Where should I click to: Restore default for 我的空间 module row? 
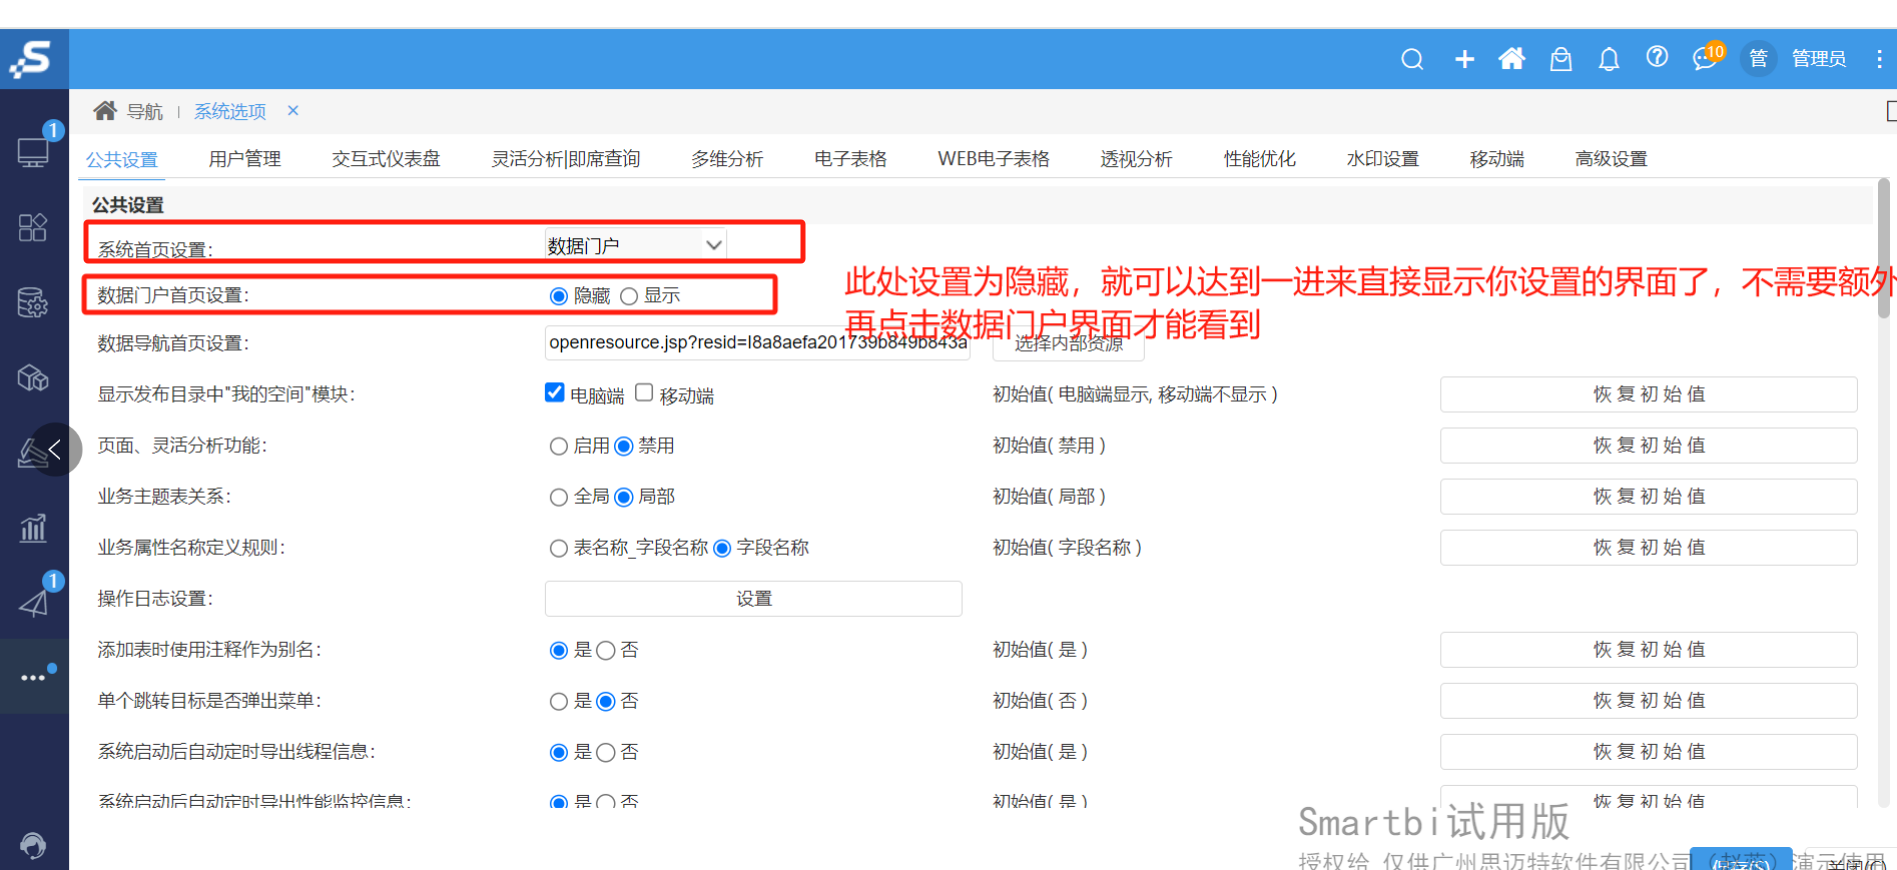click(x=1649, y=394)
